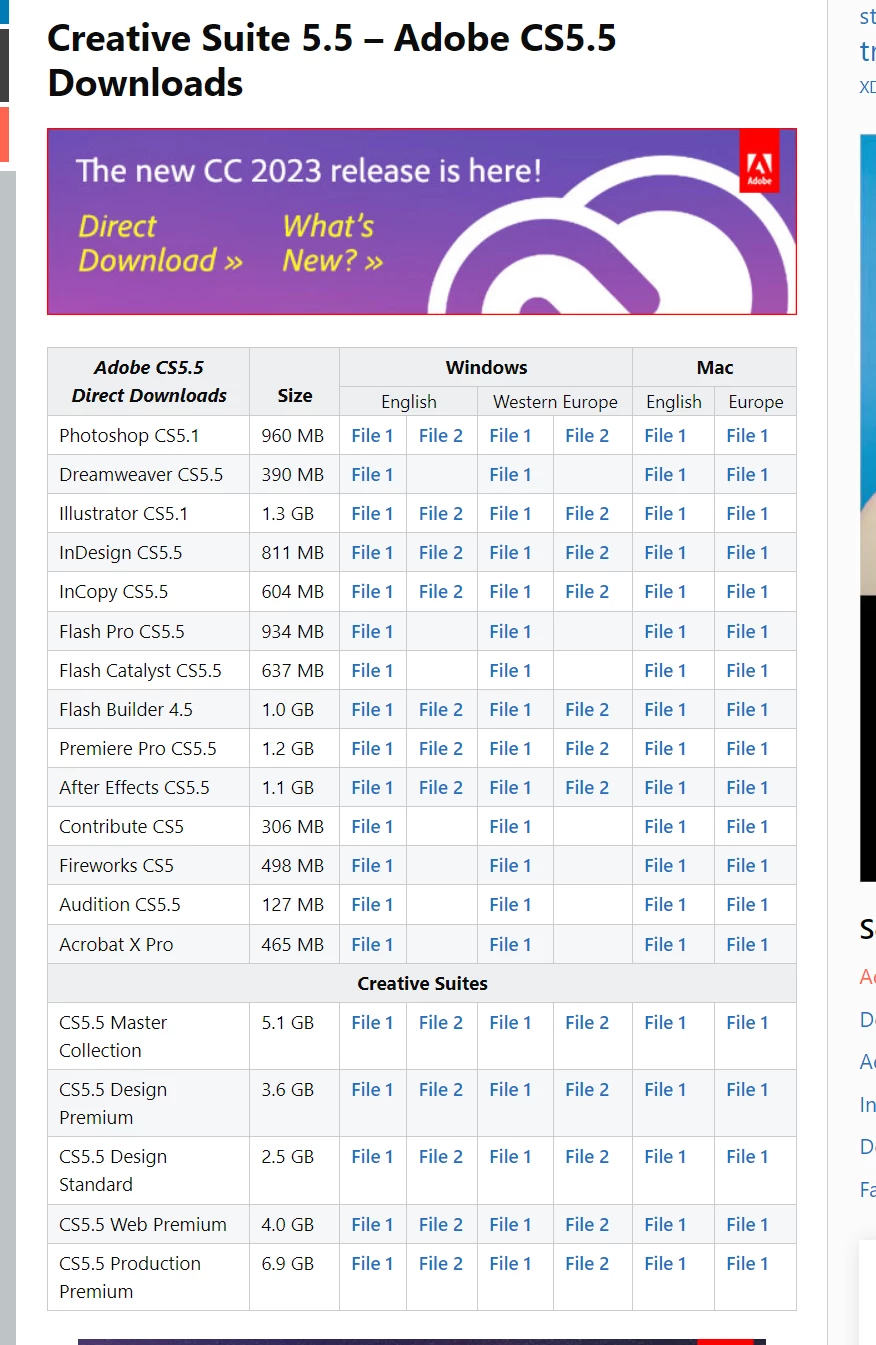Image resolution: width=876 pixels, height=1345 pixels.
Task: Download CS5.5 Master Collection Windows English File 1
Action: point(372,1022)
